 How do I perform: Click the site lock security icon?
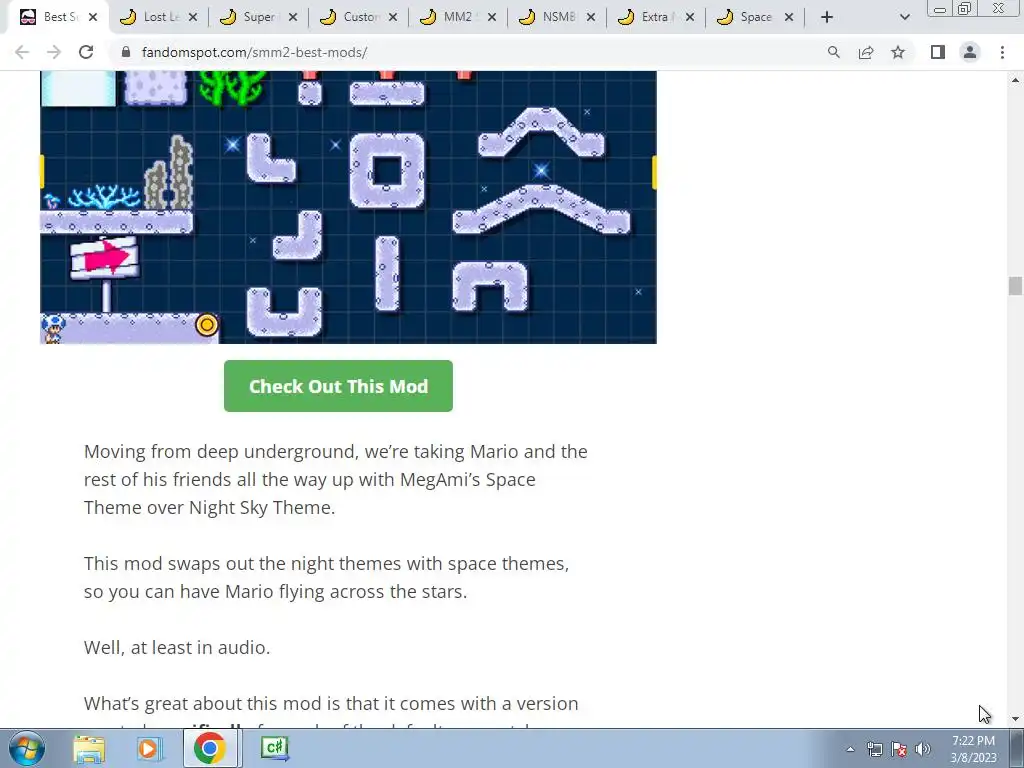point(126,52)
